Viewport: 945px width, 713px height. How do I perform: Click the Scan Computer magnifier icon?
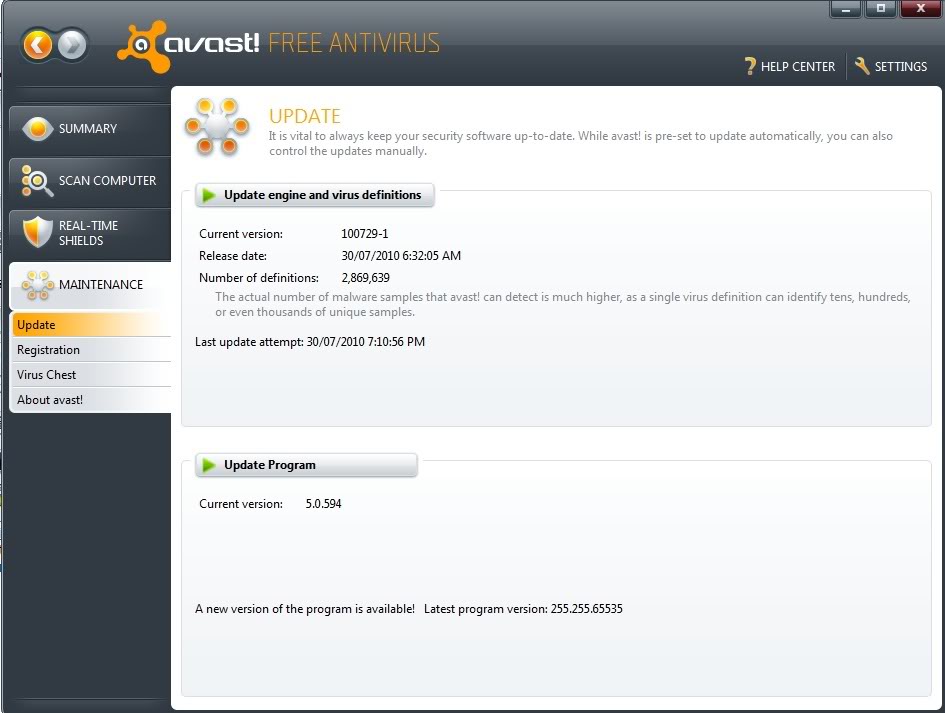(x=37, y=180)
